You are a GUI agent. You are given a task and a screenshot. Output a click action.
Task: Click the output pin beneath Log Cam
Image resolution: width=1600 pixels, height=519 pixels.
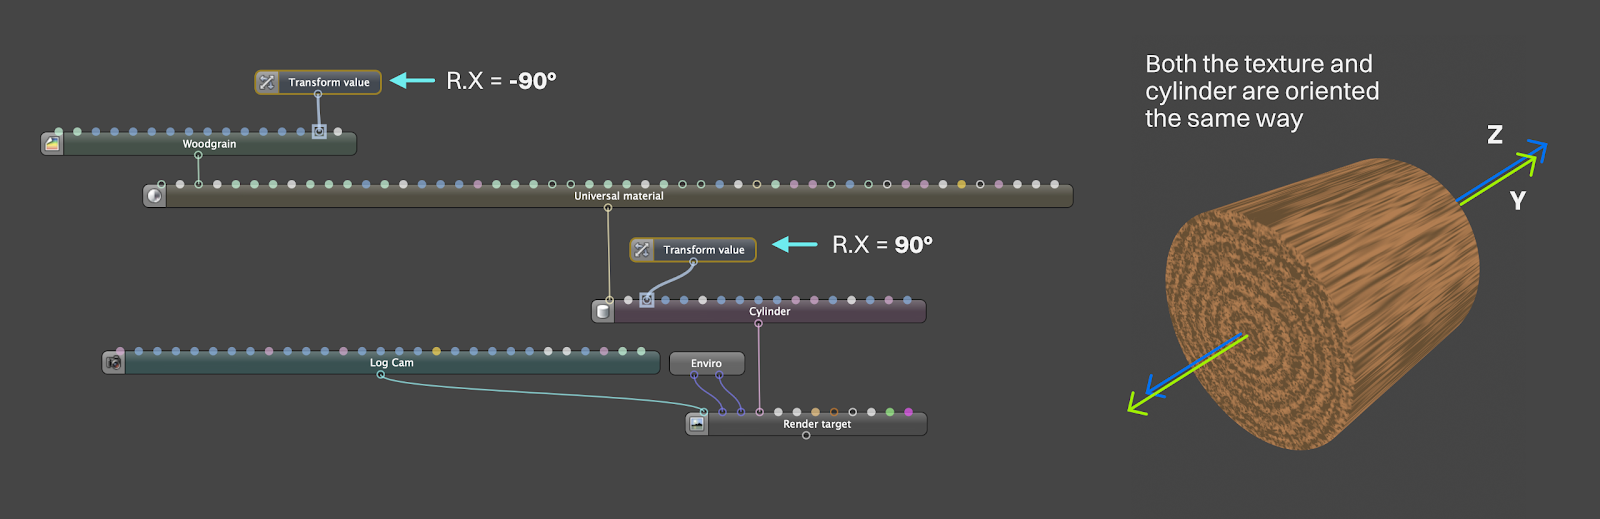[380, 374]
